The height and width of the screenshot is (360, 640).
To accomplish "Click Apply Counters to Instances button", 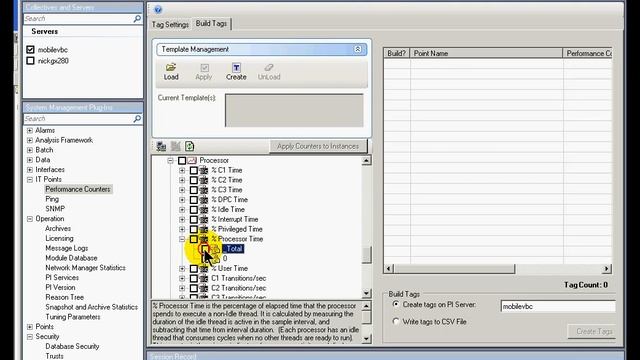I will pos(318,146).
